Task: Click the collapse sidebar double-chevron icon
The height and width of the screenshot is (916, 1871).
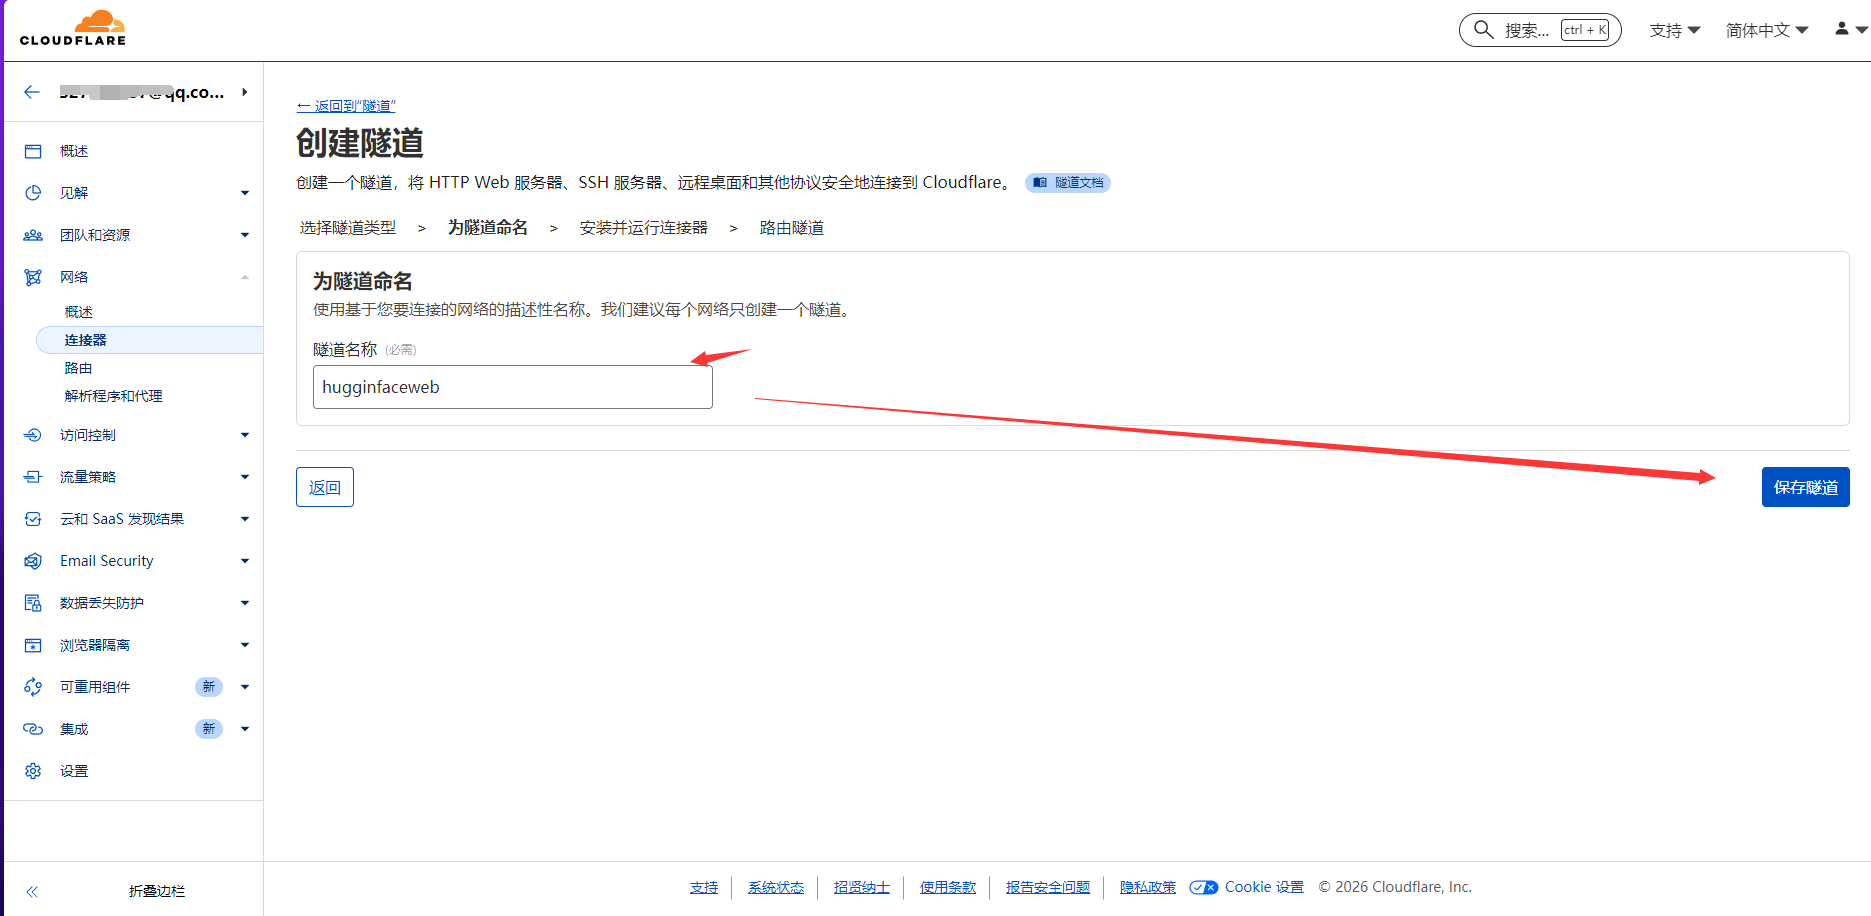Action: 32,891
